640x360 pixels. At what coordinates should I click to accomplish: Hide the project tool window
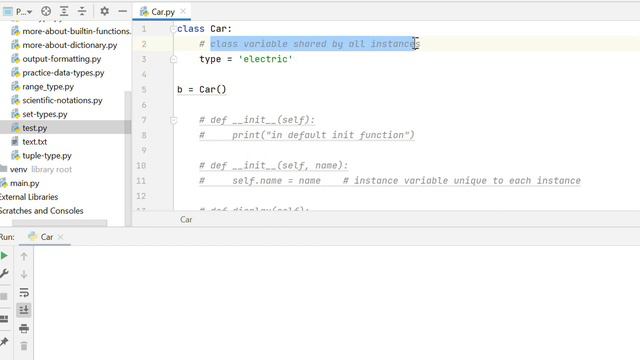coord(122,11)
